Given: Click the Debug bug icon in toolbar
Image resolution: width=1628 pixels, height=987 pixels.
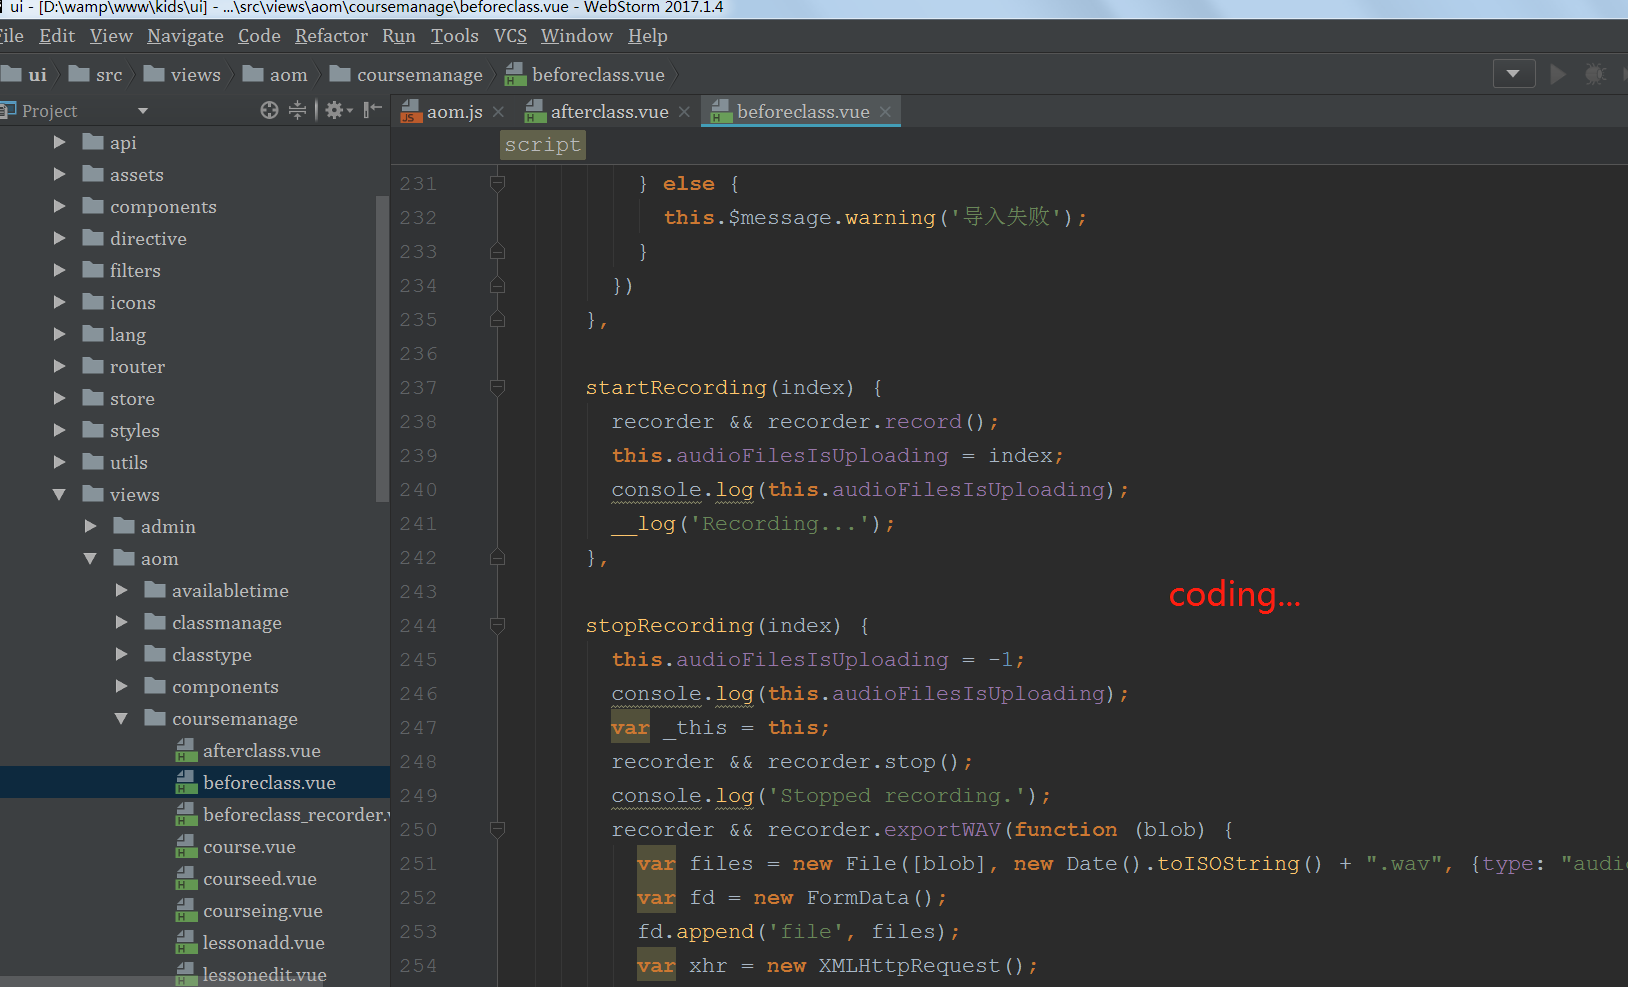Looking at the screenshot, I should point(1595,74).
